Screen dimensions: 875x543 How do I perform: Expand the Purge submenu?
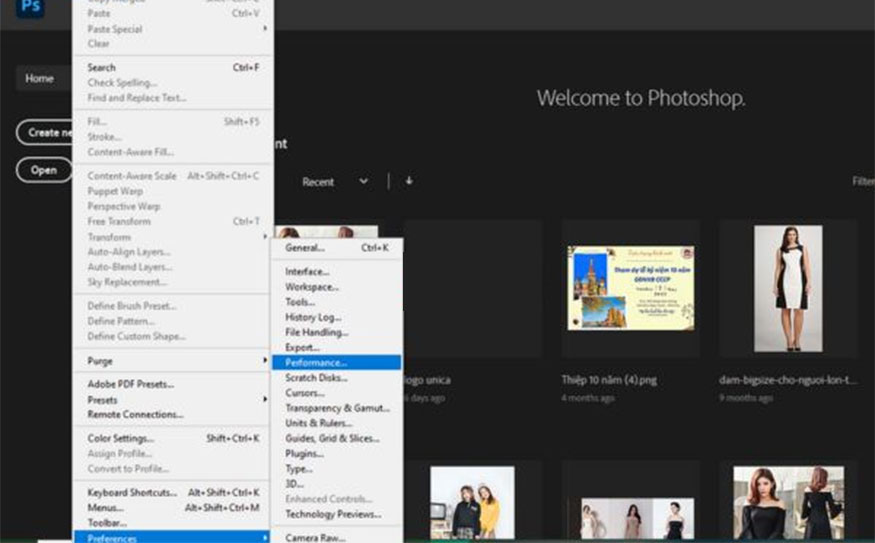pos(173,361)
